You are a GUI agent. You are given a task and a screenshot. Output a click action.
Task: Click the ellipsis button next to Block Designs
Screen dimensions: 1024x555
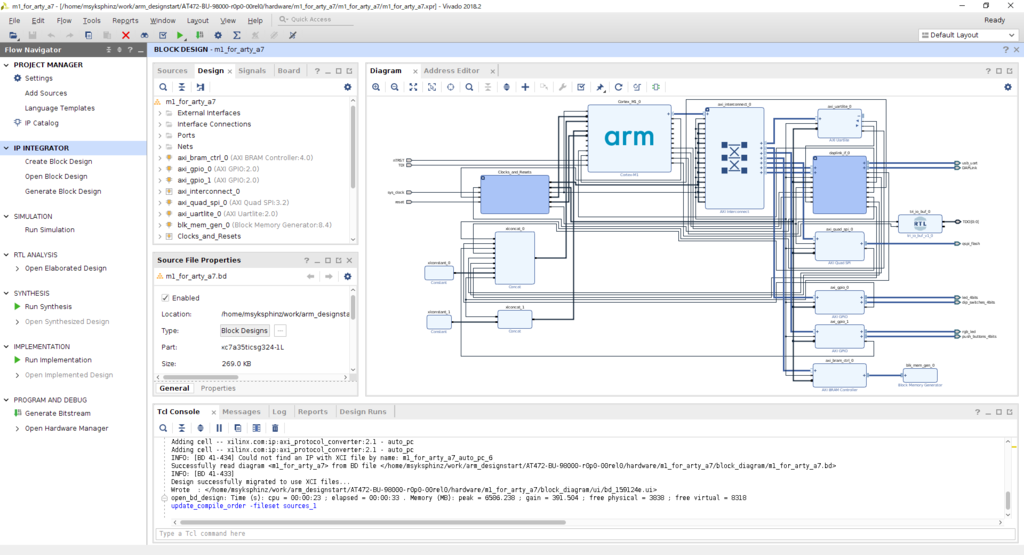click(280, 330)
